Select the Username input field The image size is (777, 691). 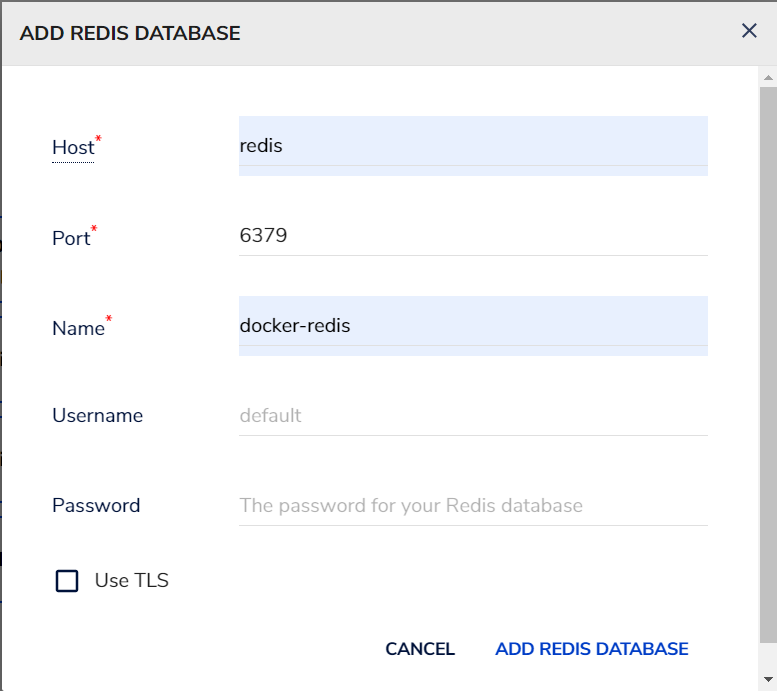click(x=473, y=415)
